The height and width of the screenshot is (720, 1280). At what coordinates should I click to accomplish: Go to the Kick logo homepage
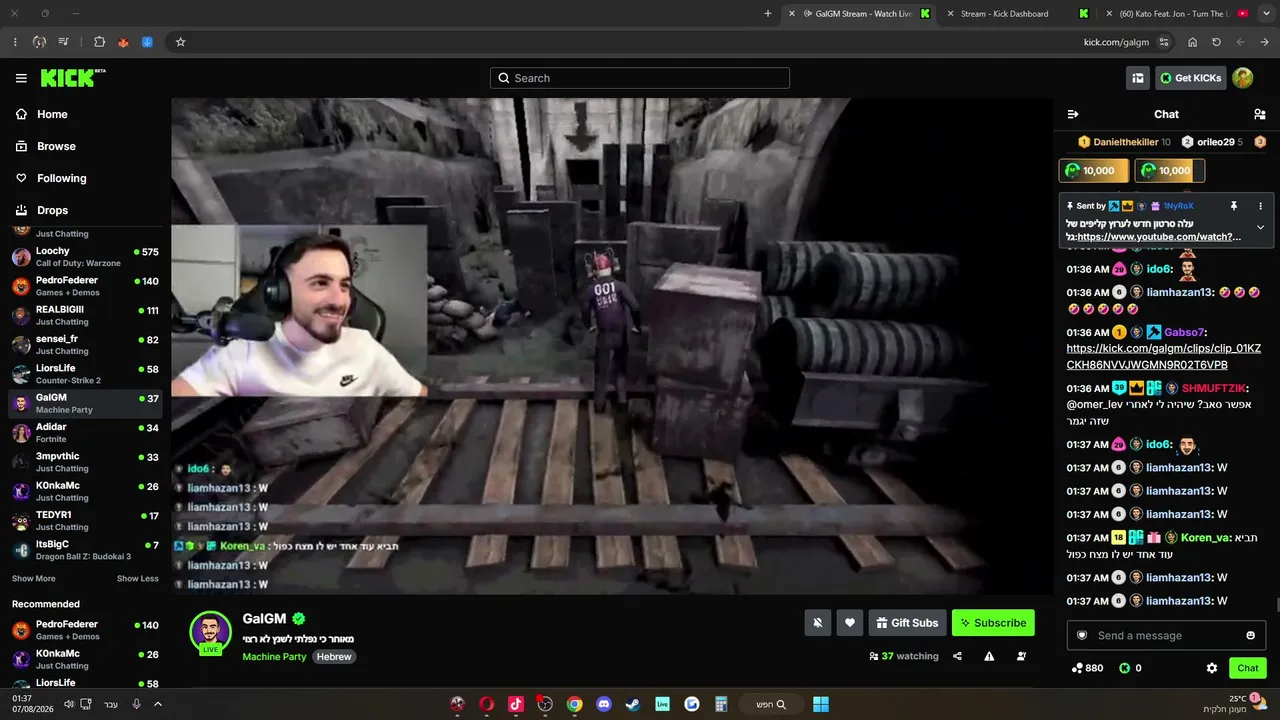click(x=73, y=78)
